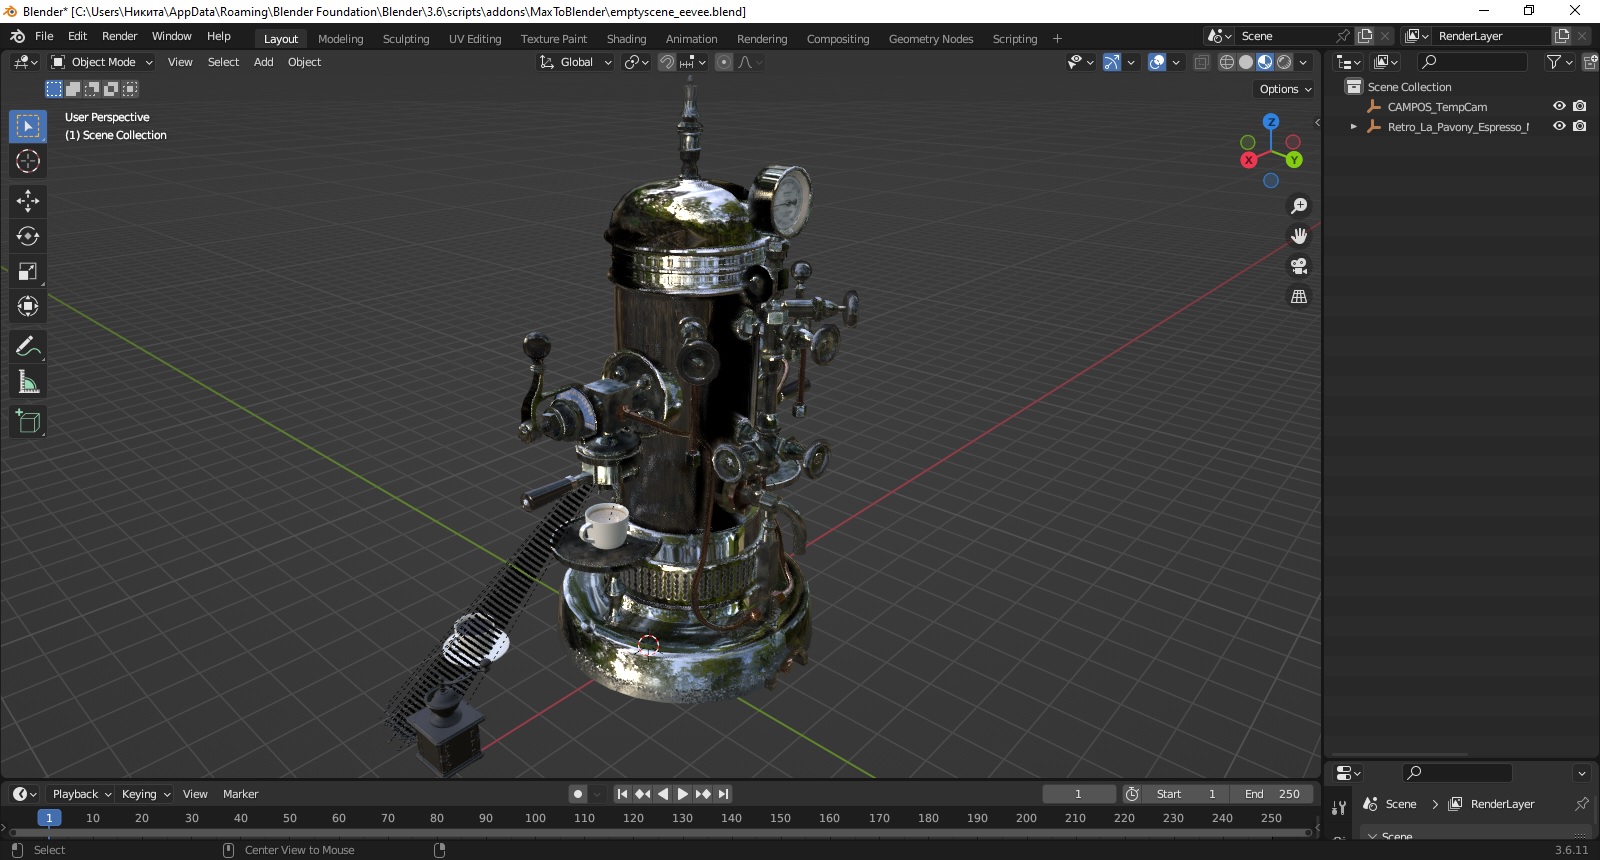The width and height of the screenshot is (1600, 860).
Task: Open the Playback dropdown
Action: (x=81, y=794)
